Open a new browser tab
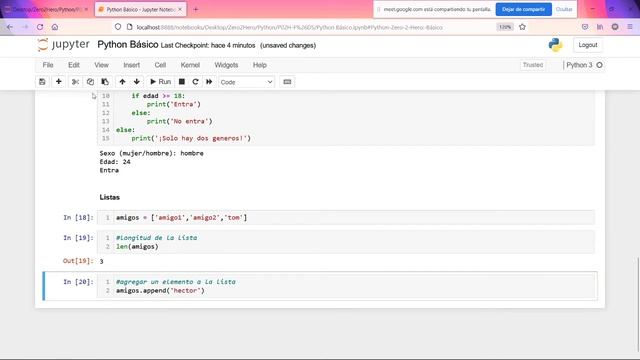 (x=196, y=9)
